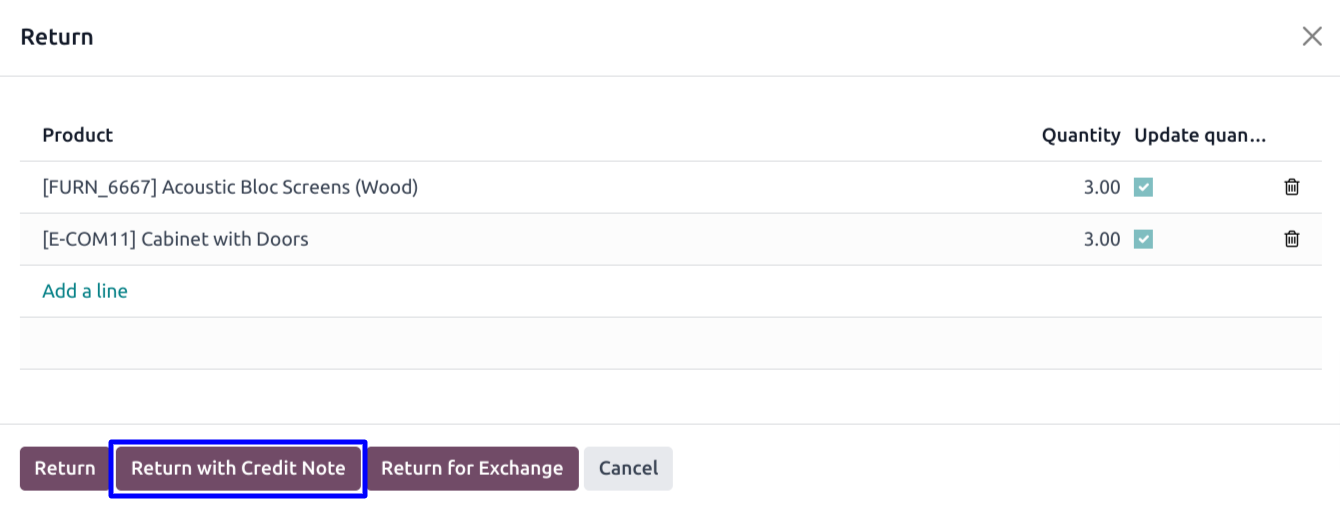Click the Add a line link
The height and width of the screenshot is (507, 1340).
[85, 291]
